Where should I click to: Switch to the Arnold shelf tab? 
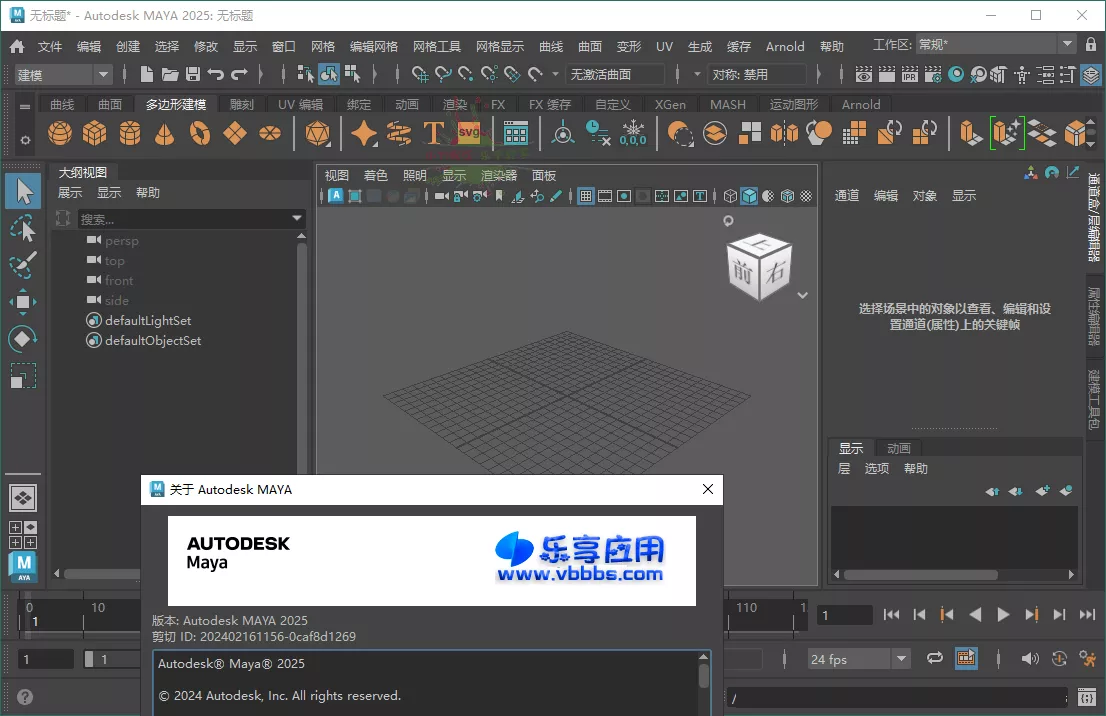(x=861, y=104)
